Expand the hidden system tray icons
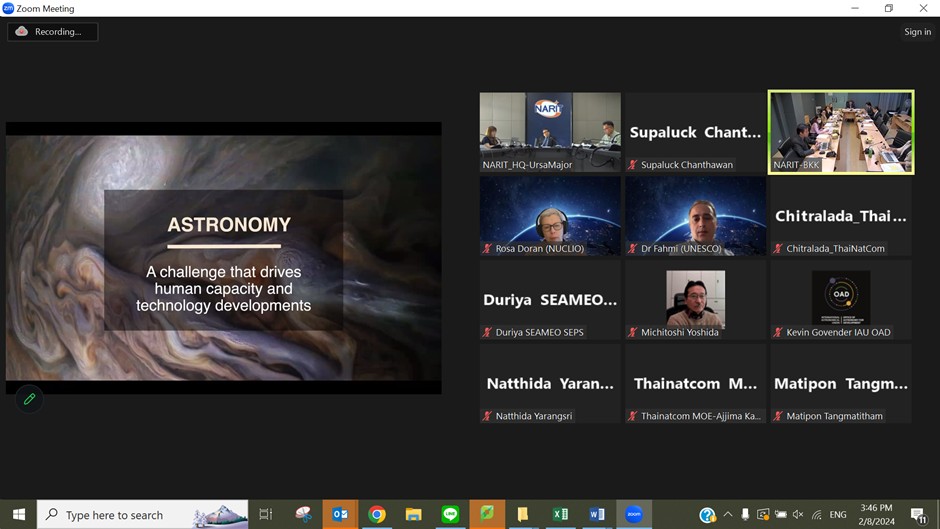The height and width of the screenshot is (529, 940). tap(728, 515)
